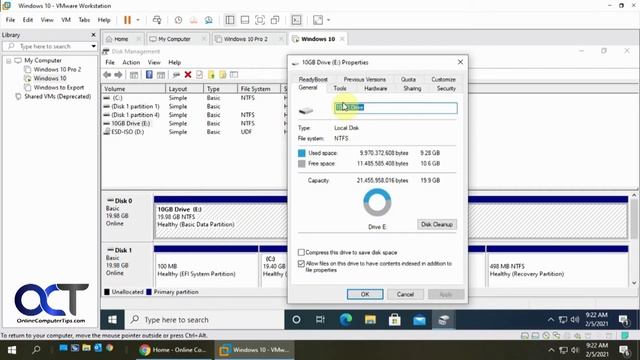Switch to the Windows 10 Pro 2 tab

click(246, 39)
